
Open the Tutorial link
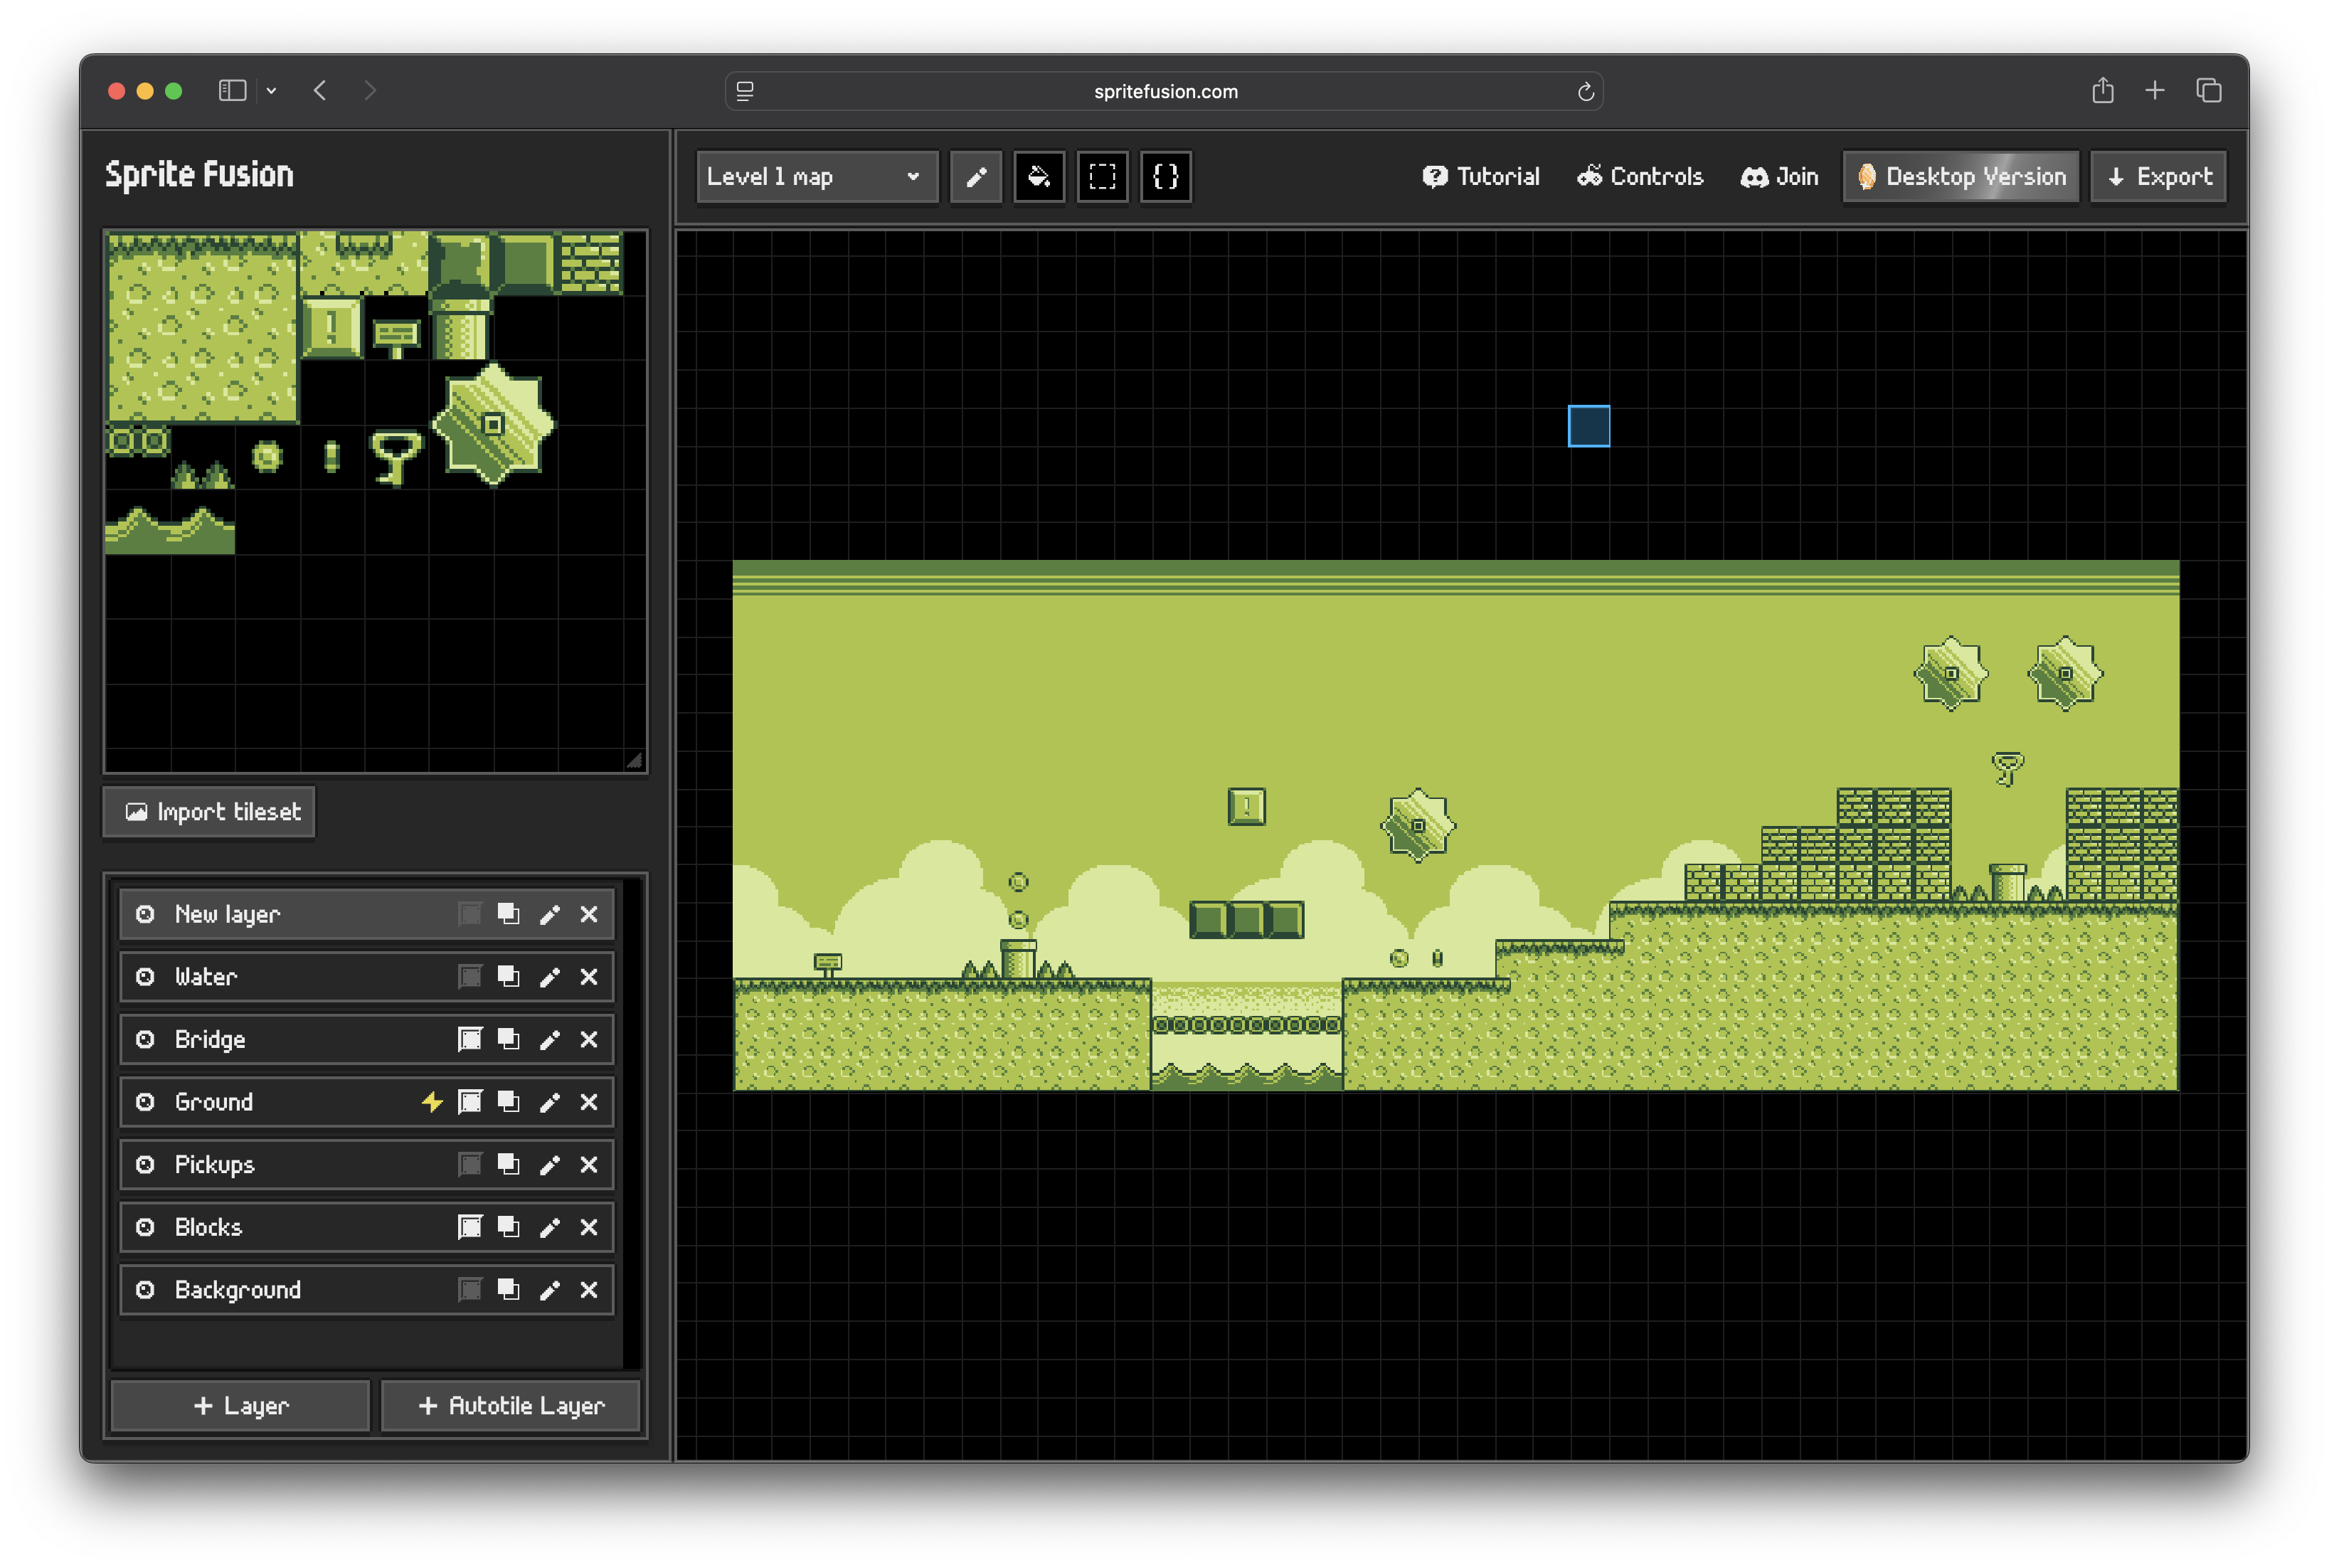point(1481,177)
